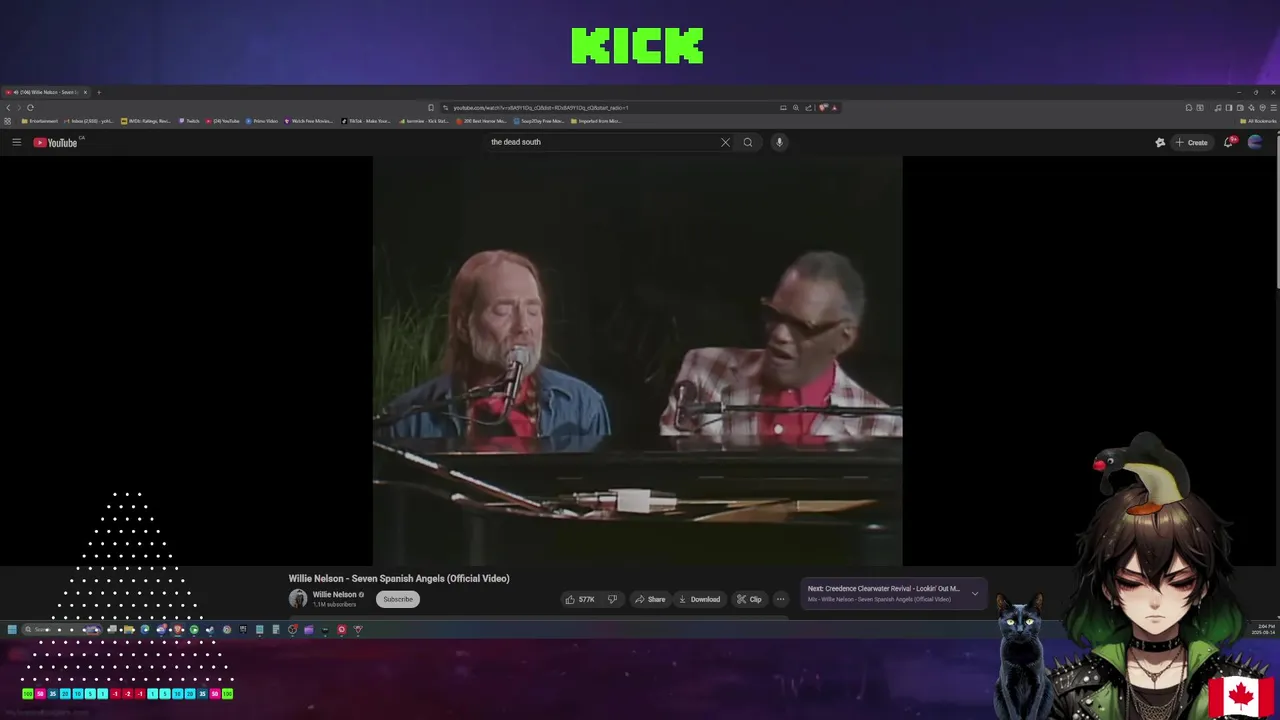This screenshot has height=720, width=1280.
Task: Open YouTube notifications bell
Action: coord(1229,142)
